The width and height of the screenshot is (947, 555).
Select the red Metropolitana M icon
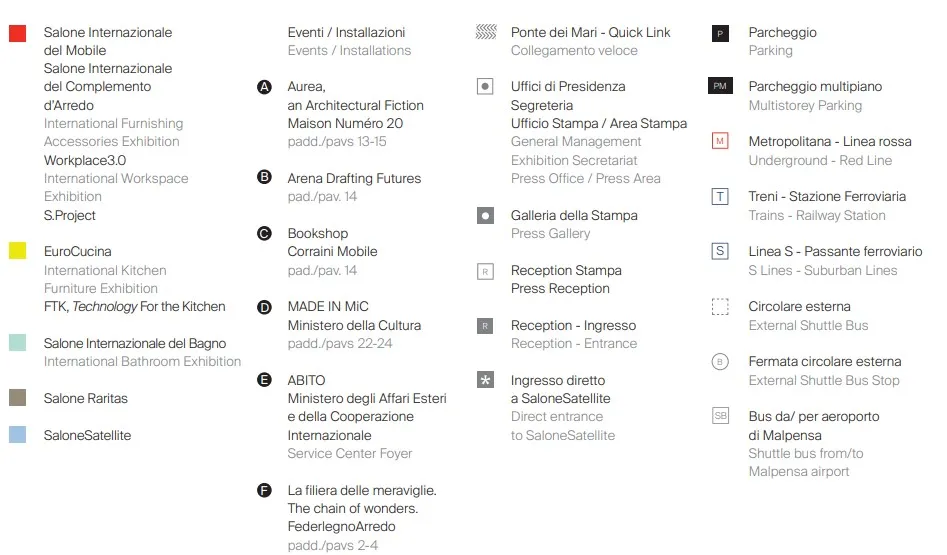[720, 142]
